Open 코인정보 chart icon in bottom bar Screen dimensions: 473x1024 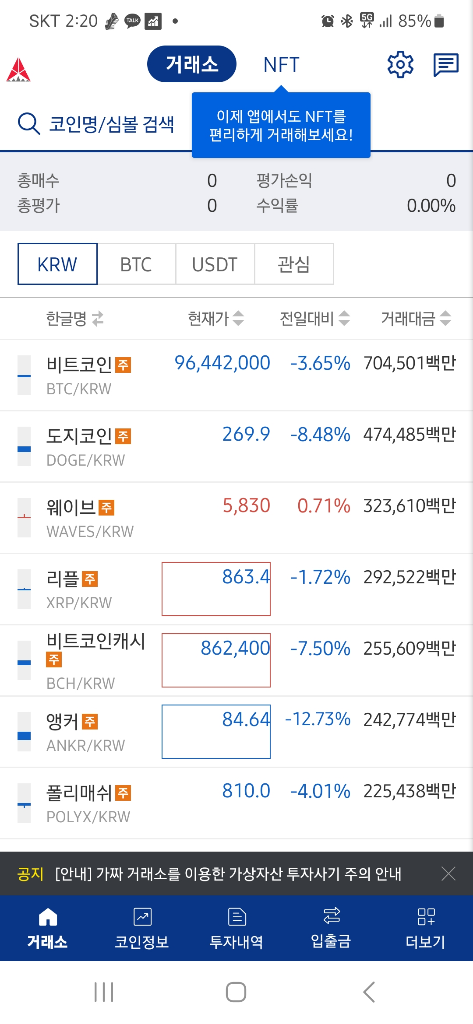tap(142, 917)
